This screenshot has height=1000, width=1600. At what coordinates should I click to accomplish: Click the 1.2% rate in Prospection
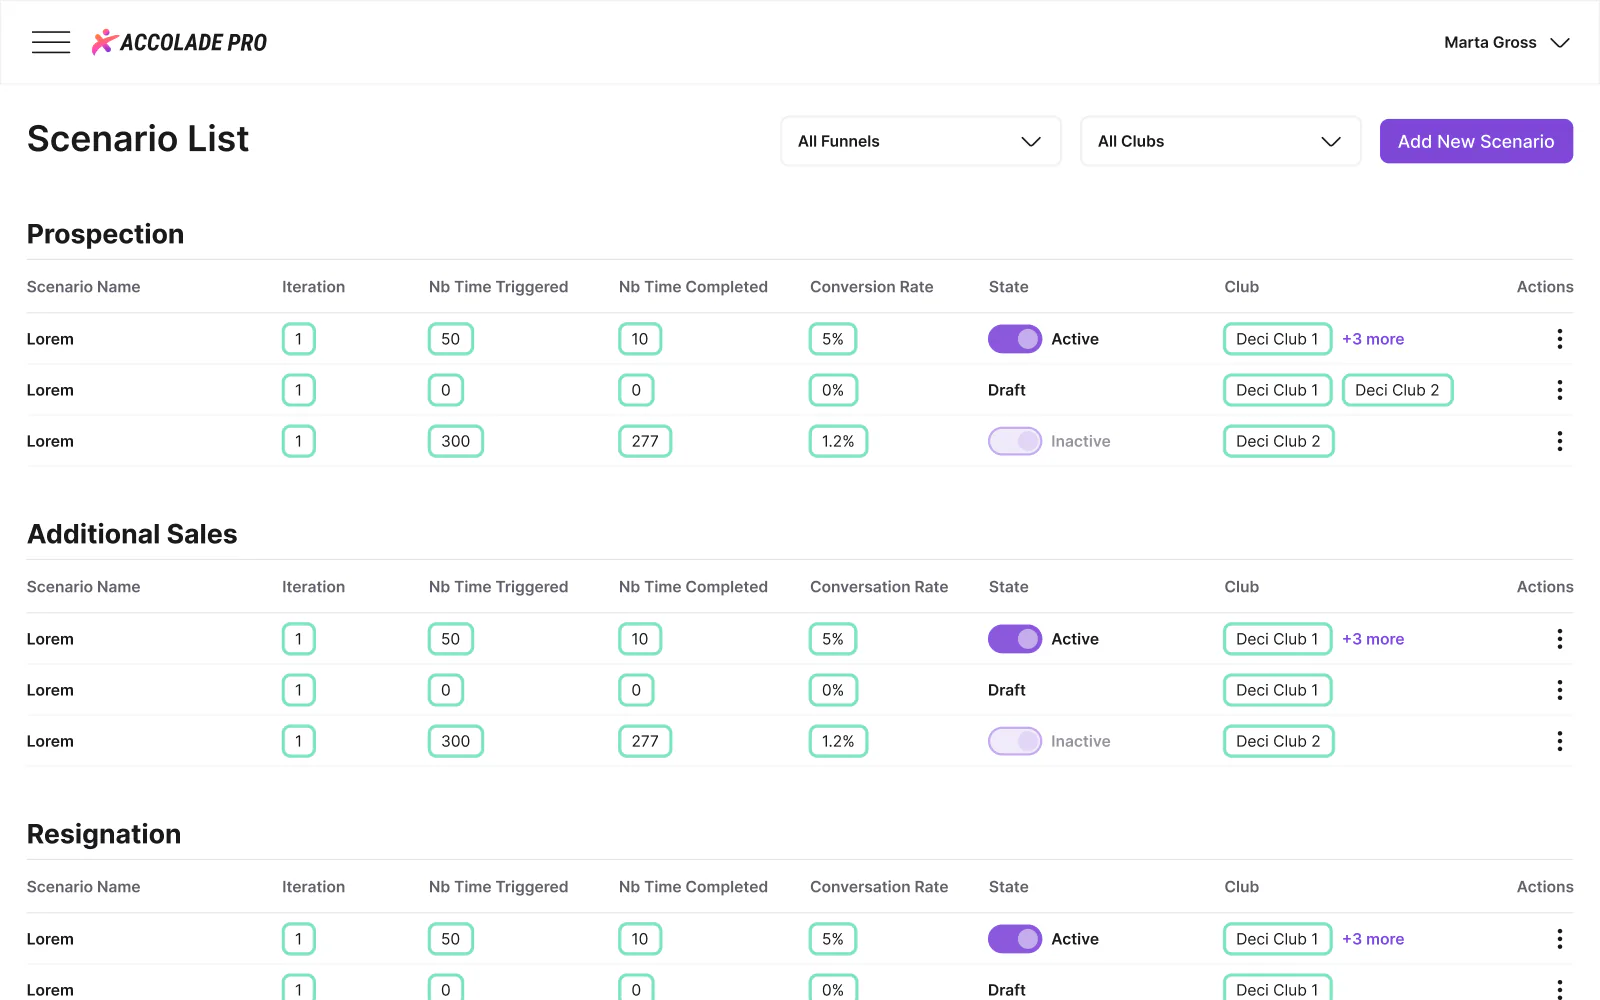coord(838,441)
